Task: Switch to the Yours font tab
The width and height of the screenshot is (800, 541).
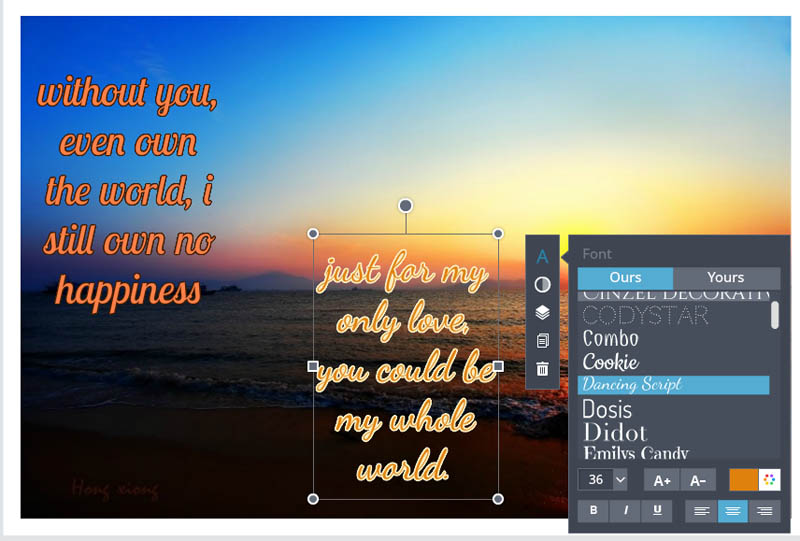Action: click(x=726, y=278)
